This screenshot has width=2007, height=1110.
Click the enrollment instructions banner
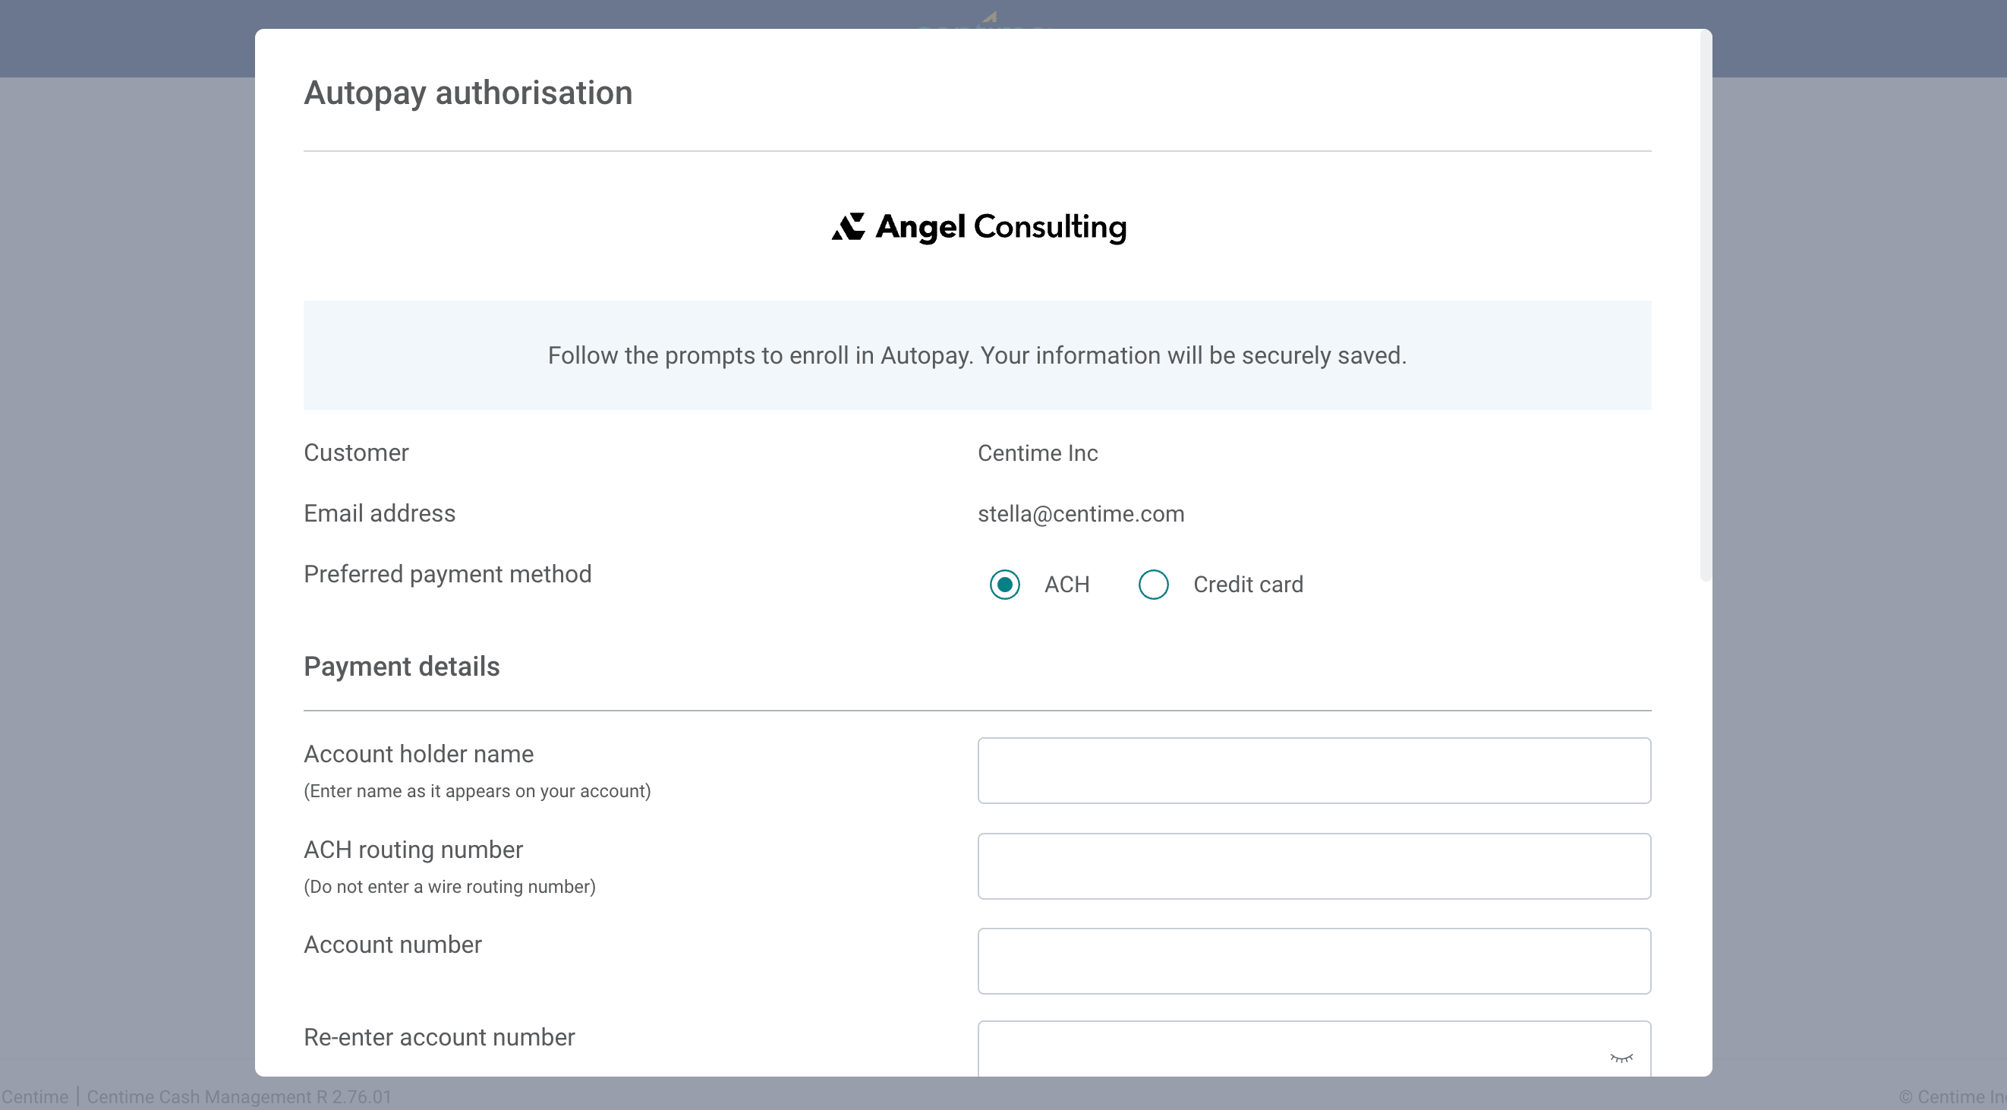(x=976, y=355)
